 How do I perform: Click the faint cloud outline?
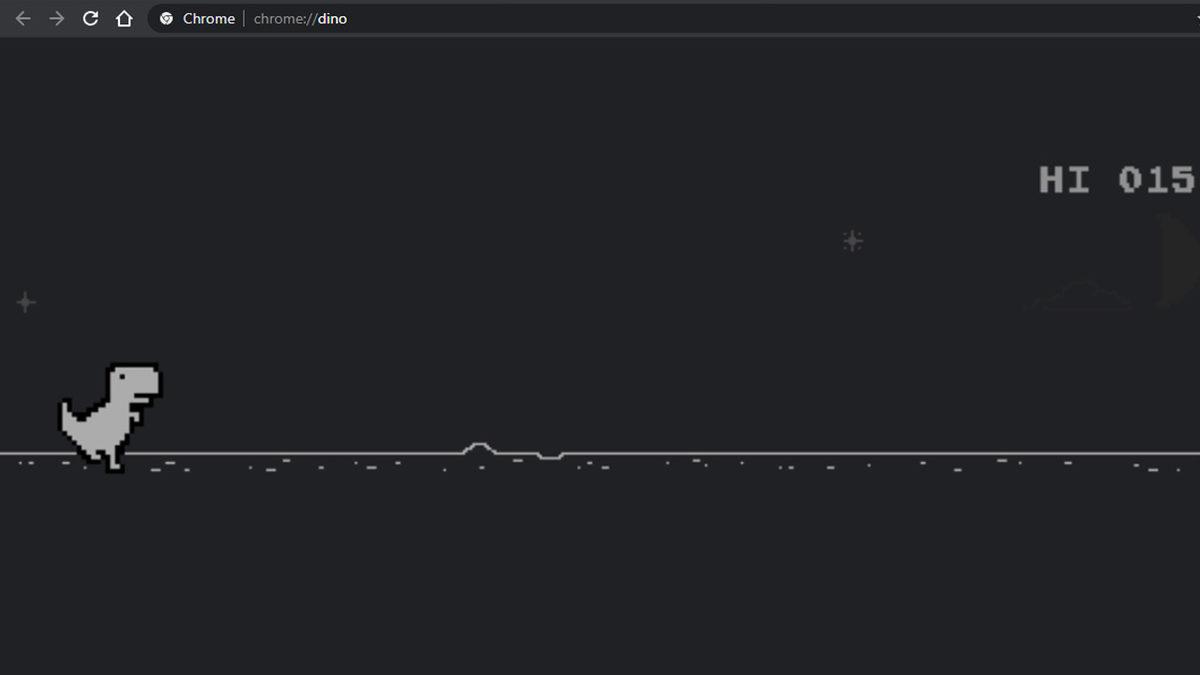pyautogui.click(x=1082, y=297)
